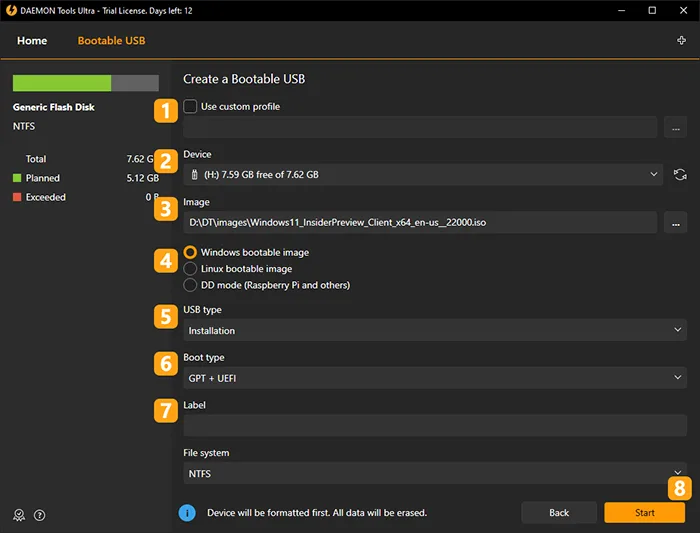The width and height of the screenshot is (700, 533).
Task: Choose DD mode (Raspberry Pi and others)
Action: pyautogui.click(x=191, y=285)
